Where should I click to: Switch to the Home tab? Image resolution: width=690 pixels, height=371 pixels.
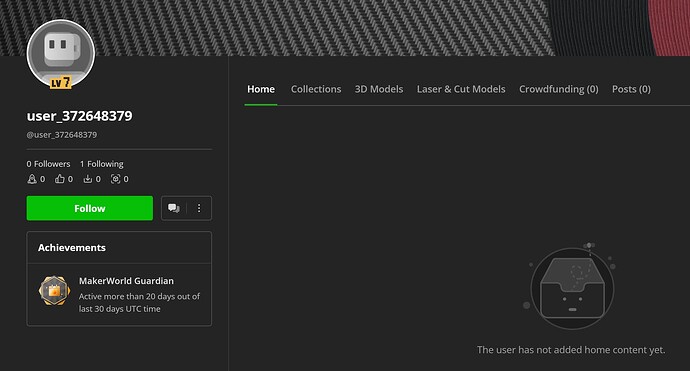(261, 89)
